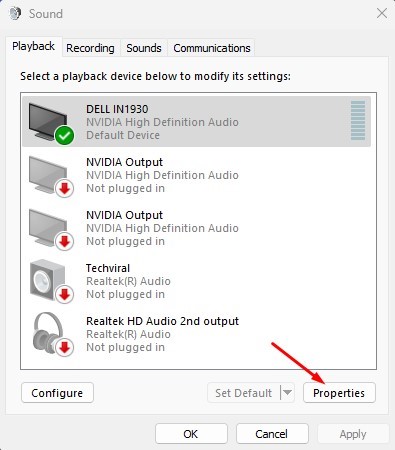Click the DELL IN1930 volume level meter
The image size is (395, 450).
coord(358,121)
